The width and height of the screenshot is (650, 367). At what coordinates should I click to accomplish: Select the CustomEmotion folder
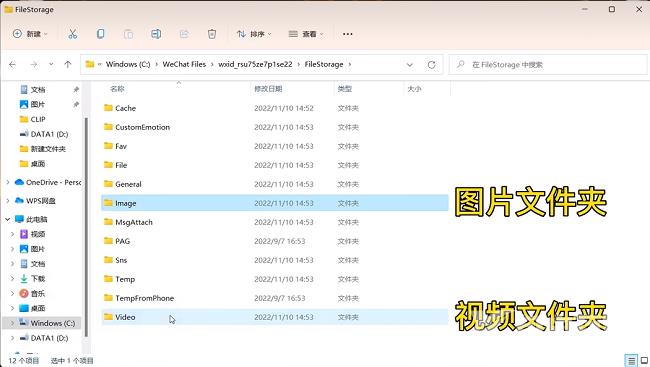(274, 127)
